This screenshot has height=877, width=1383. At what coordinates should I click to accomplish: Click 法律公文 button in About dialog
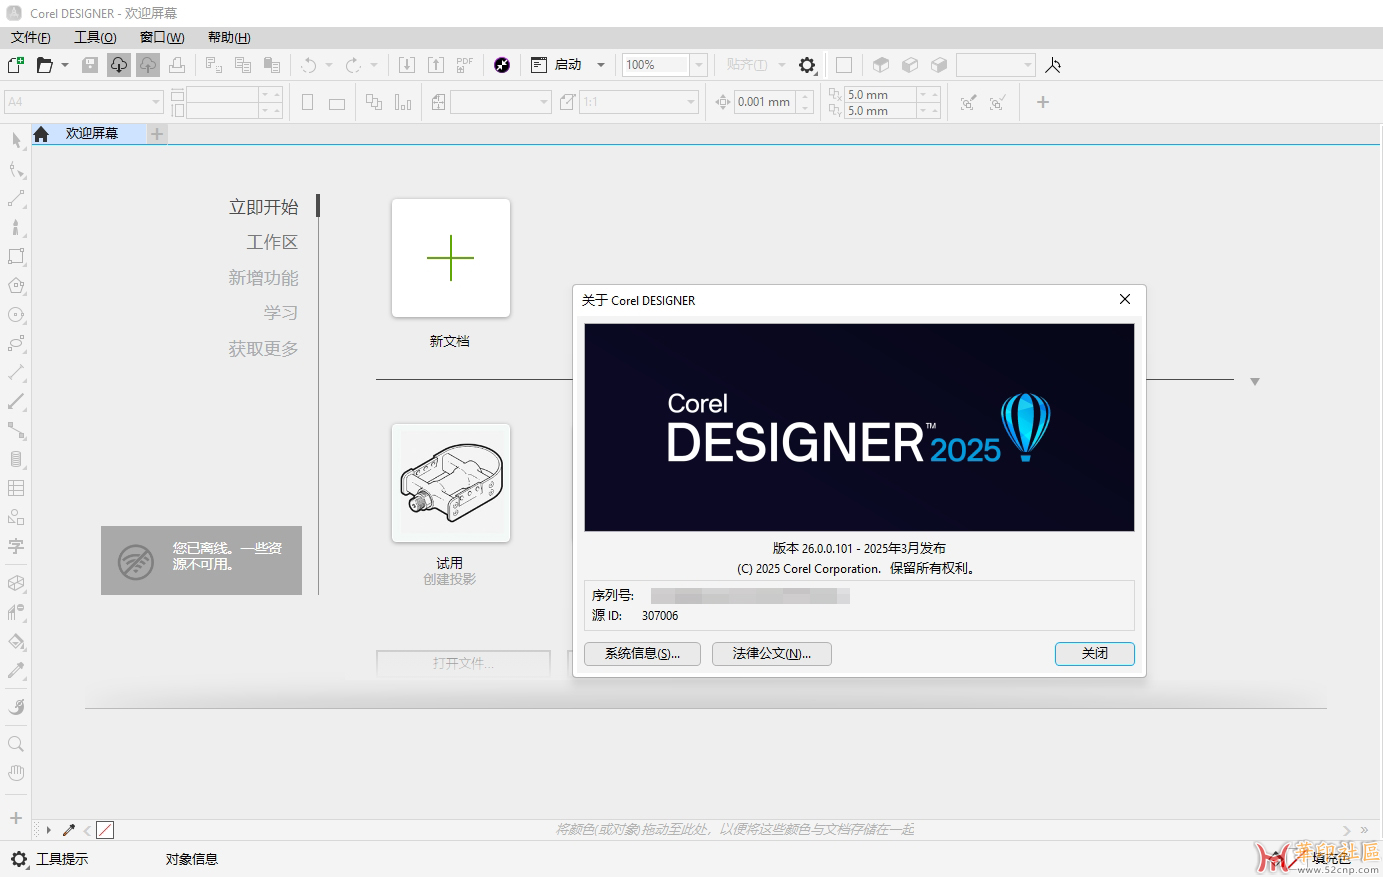(x=772, y=654)
